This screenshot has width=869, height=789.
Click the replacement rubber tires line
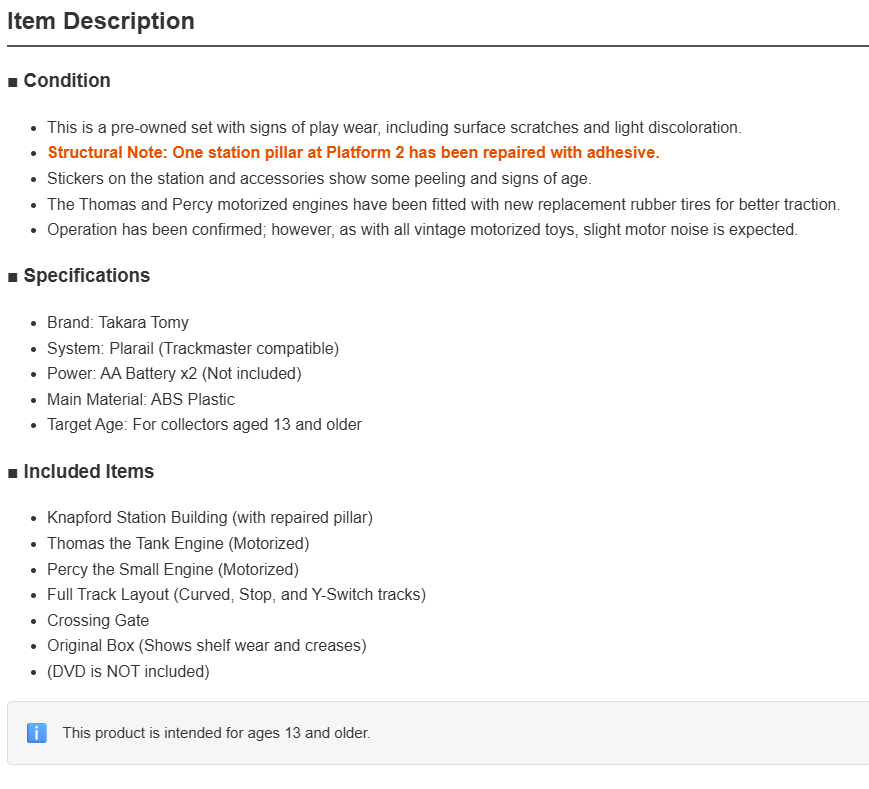[443, 204]
